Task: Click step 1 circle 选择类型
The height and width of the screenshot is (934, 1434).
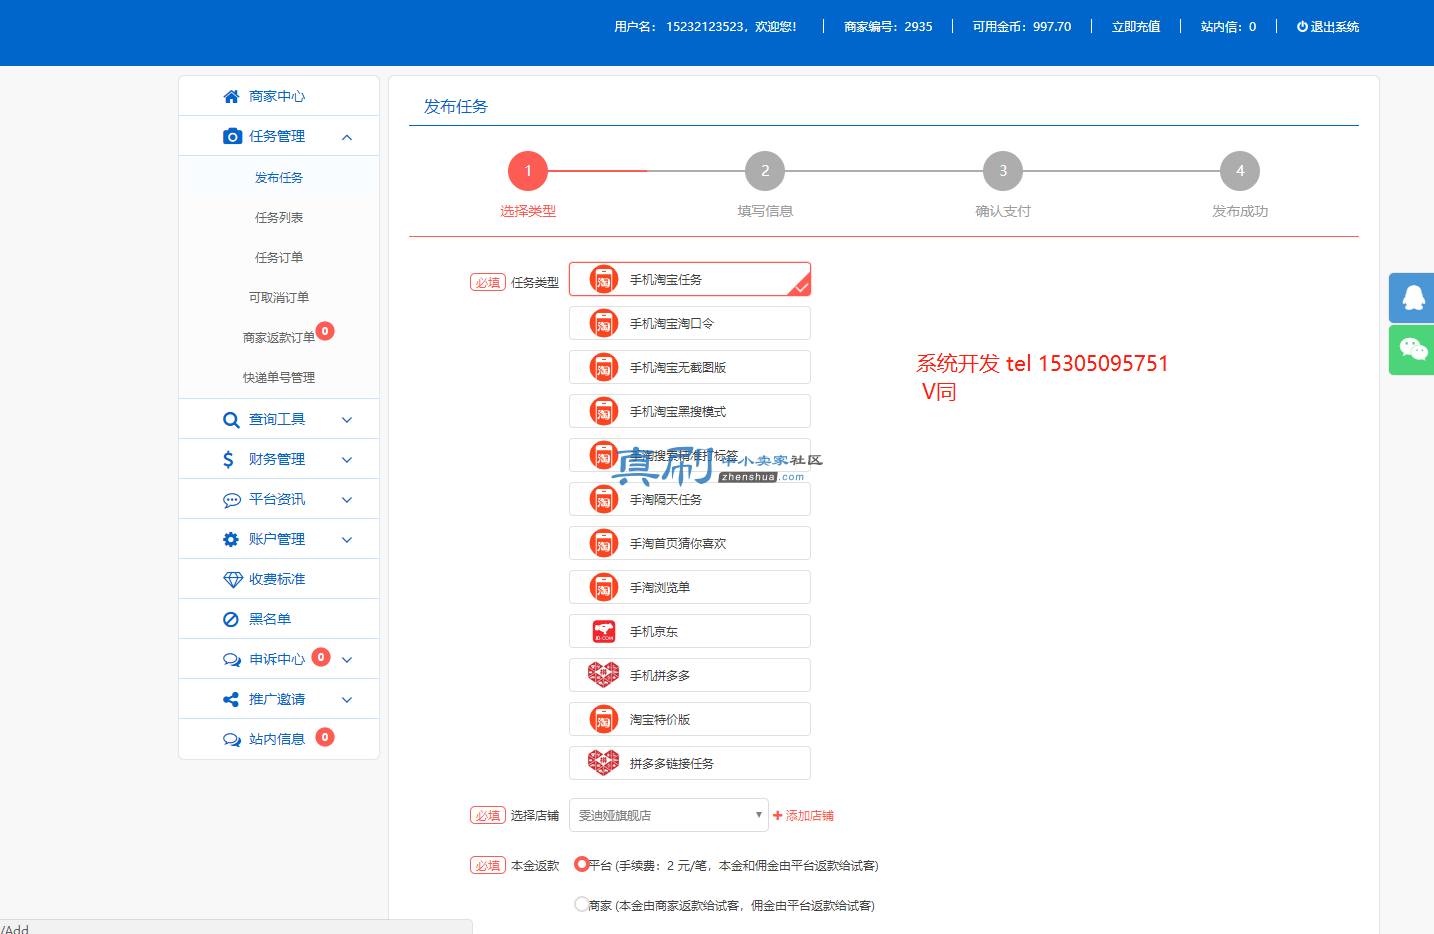Action: 528,171
